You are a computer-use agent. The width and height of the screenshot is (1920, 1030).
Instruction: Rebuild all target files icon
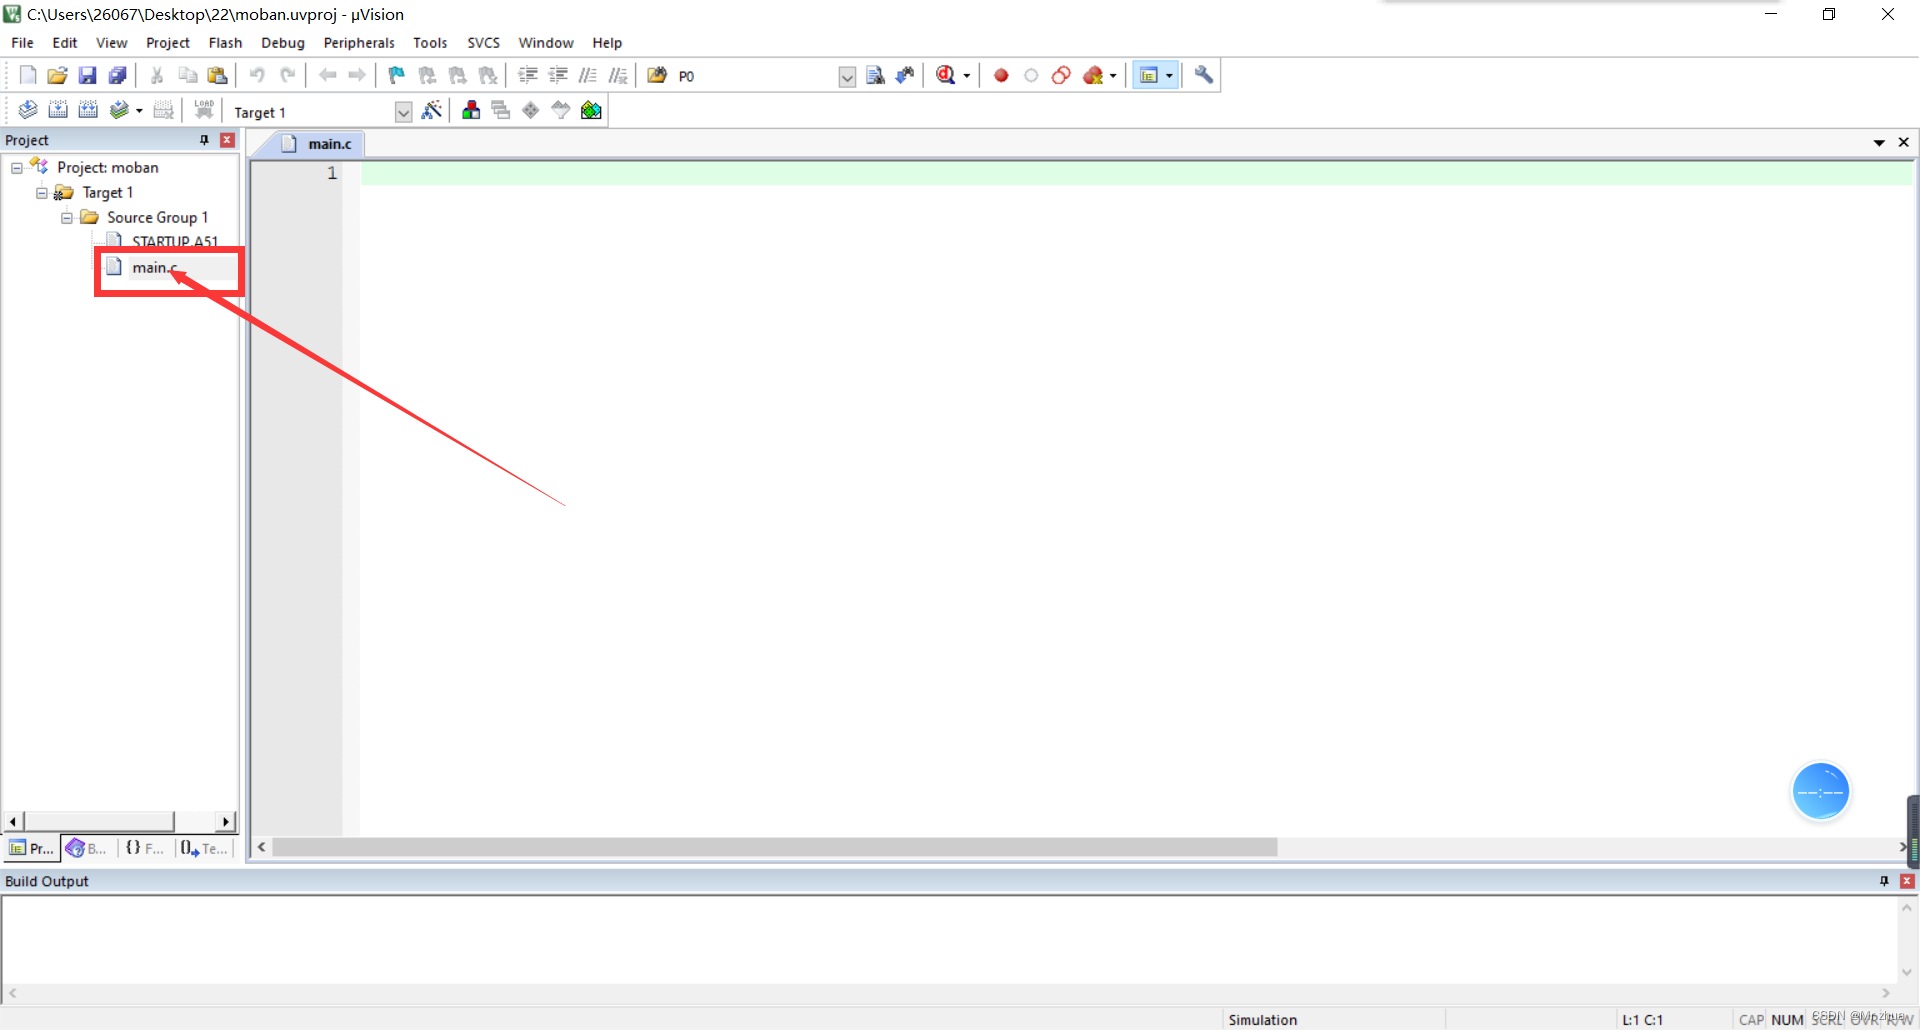[88, 110]
